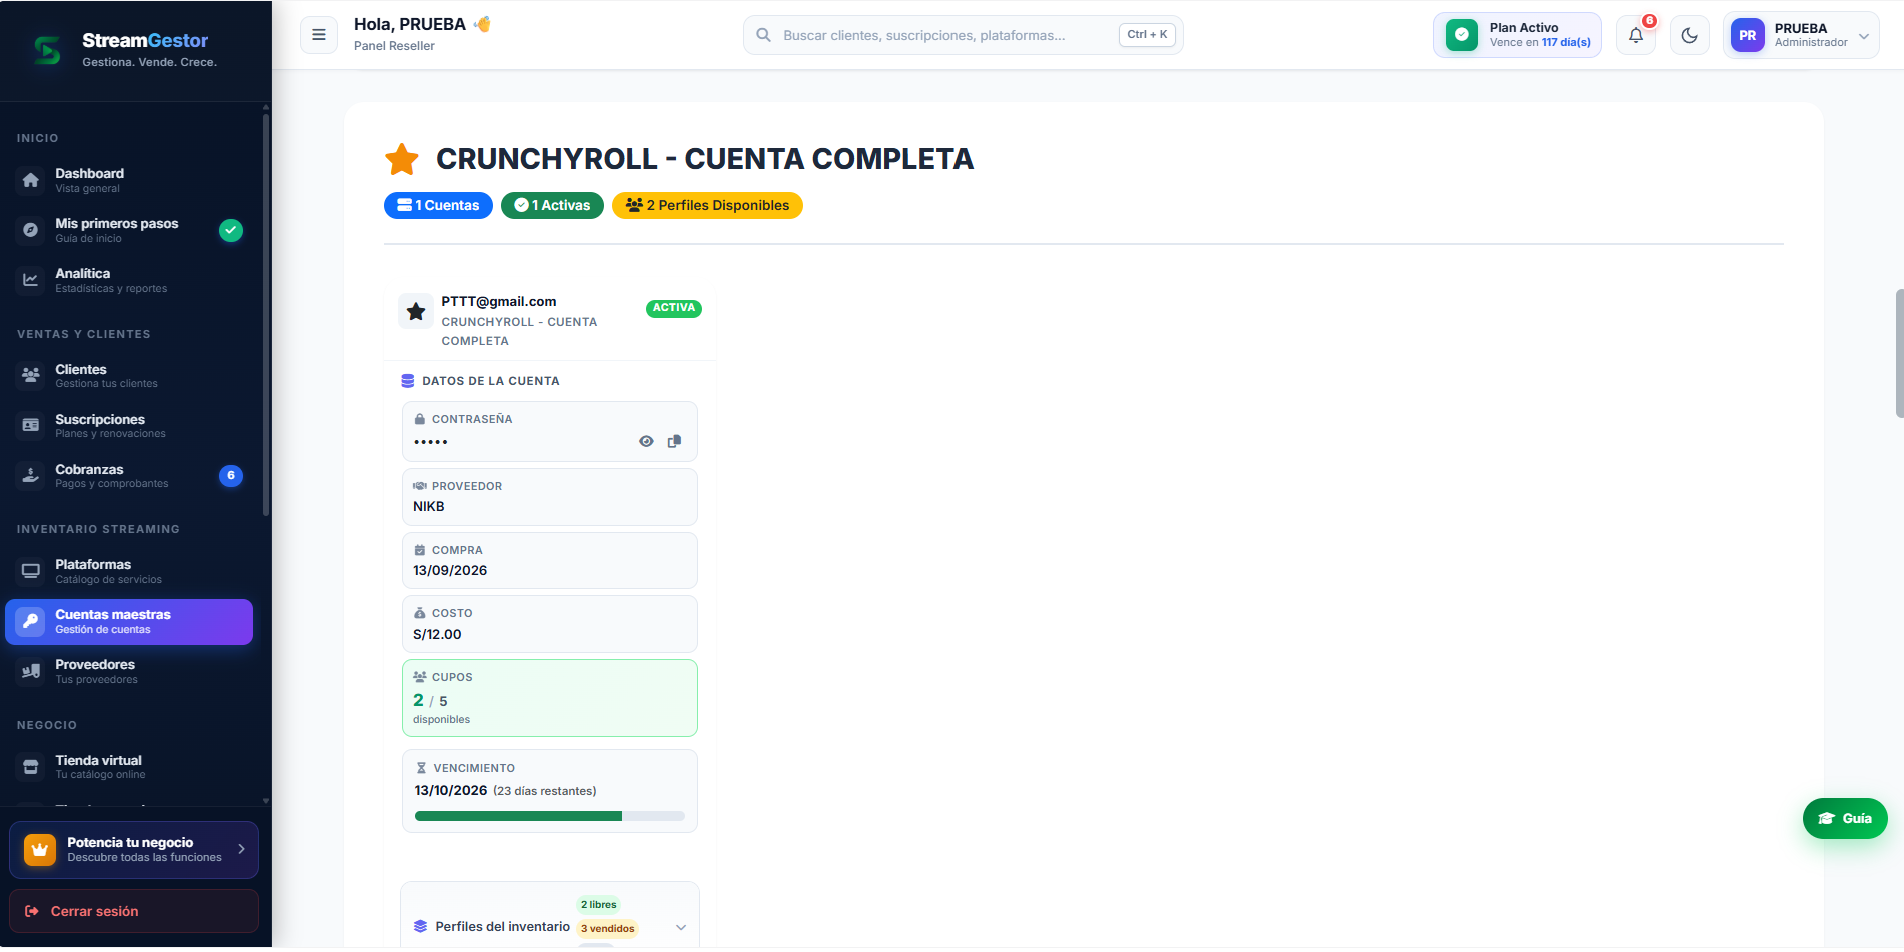Click the 1 Cuentas badge
This screenshot has width=1904, height=952.
438,205
